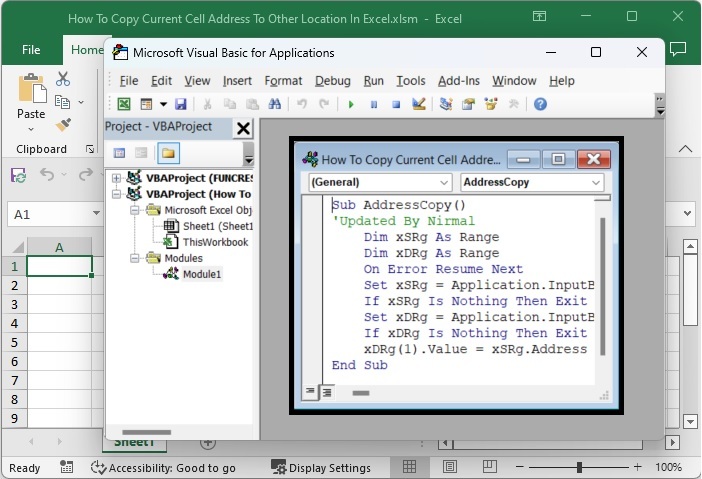Click the Excel Paste button
Viewport: 702px width, 479px height.
tap(31, 102)
